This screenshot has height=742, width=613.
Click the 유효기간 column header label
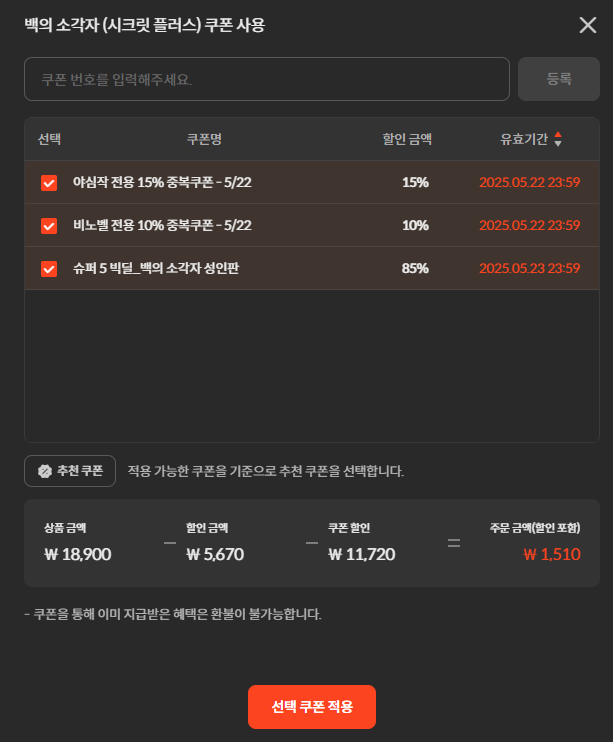(x=524, y=139)
